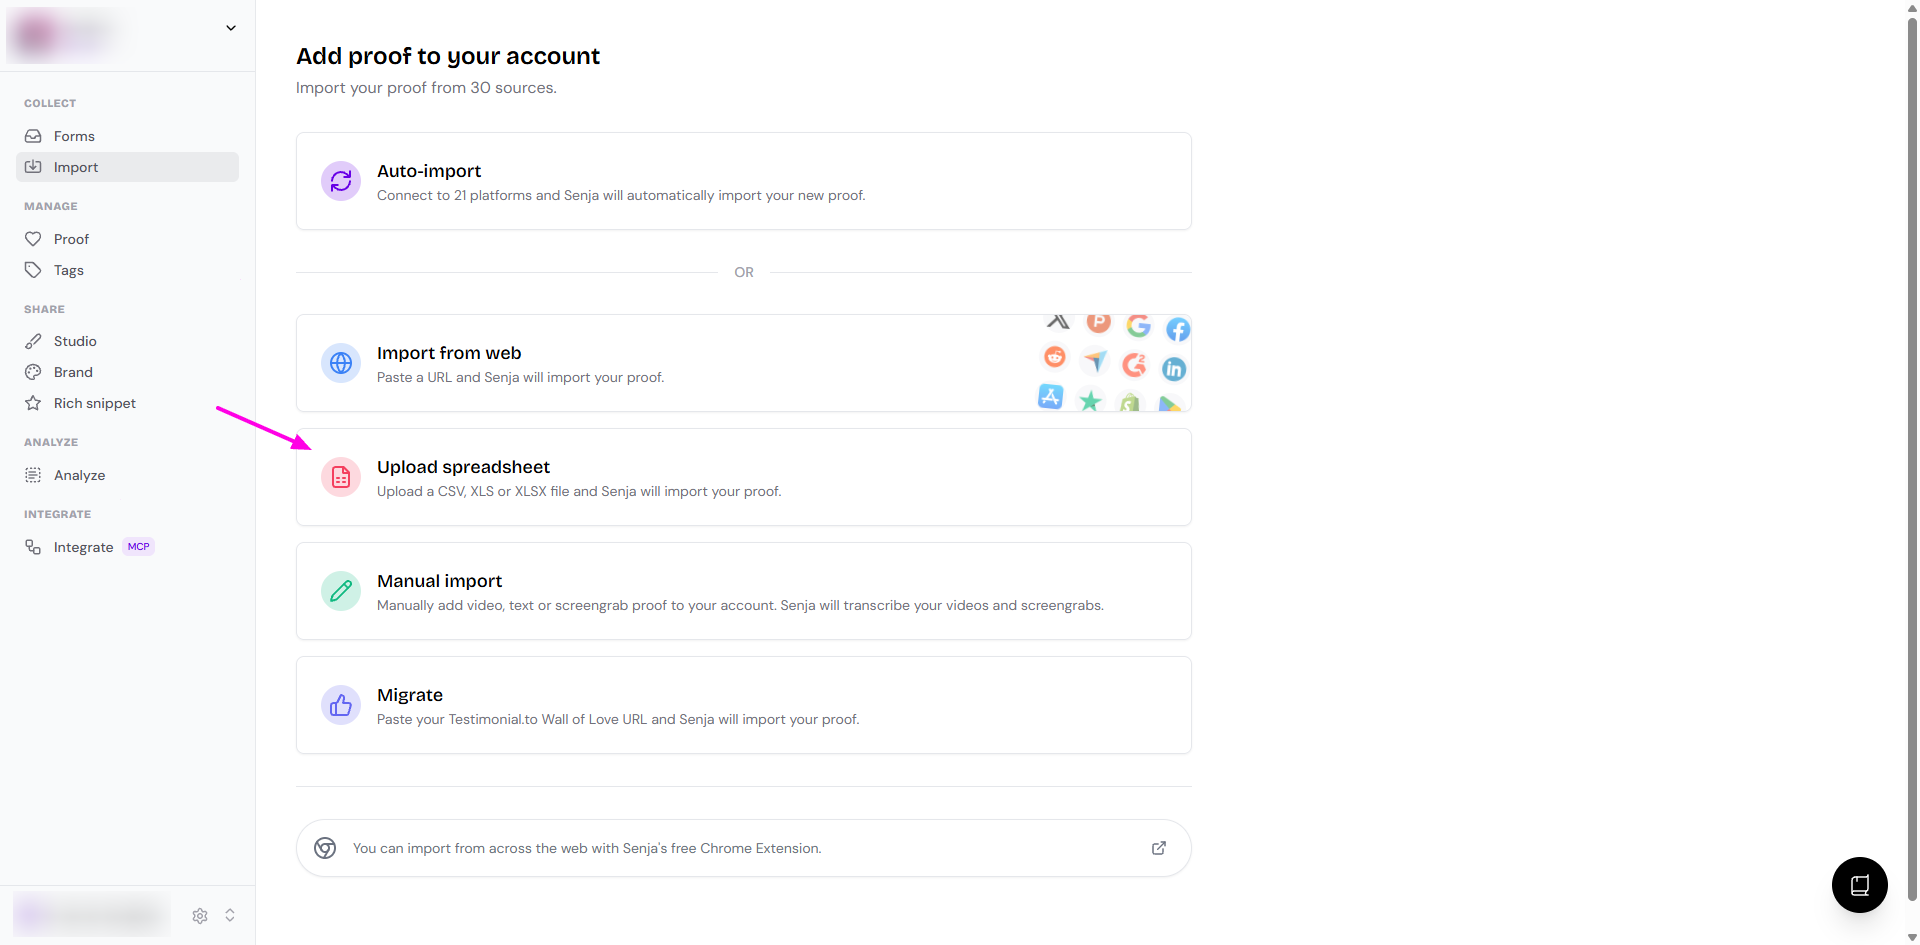Open Rich snippet in the sidebar
Screen dimensions: 1920x945
(94, 403)
